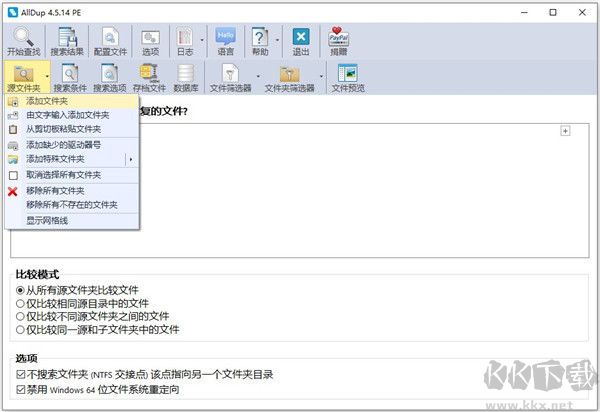Choose 添加文件夹 menu entry
The height and width of the screenshot is (412, 600).
click(x=72, y=101)
